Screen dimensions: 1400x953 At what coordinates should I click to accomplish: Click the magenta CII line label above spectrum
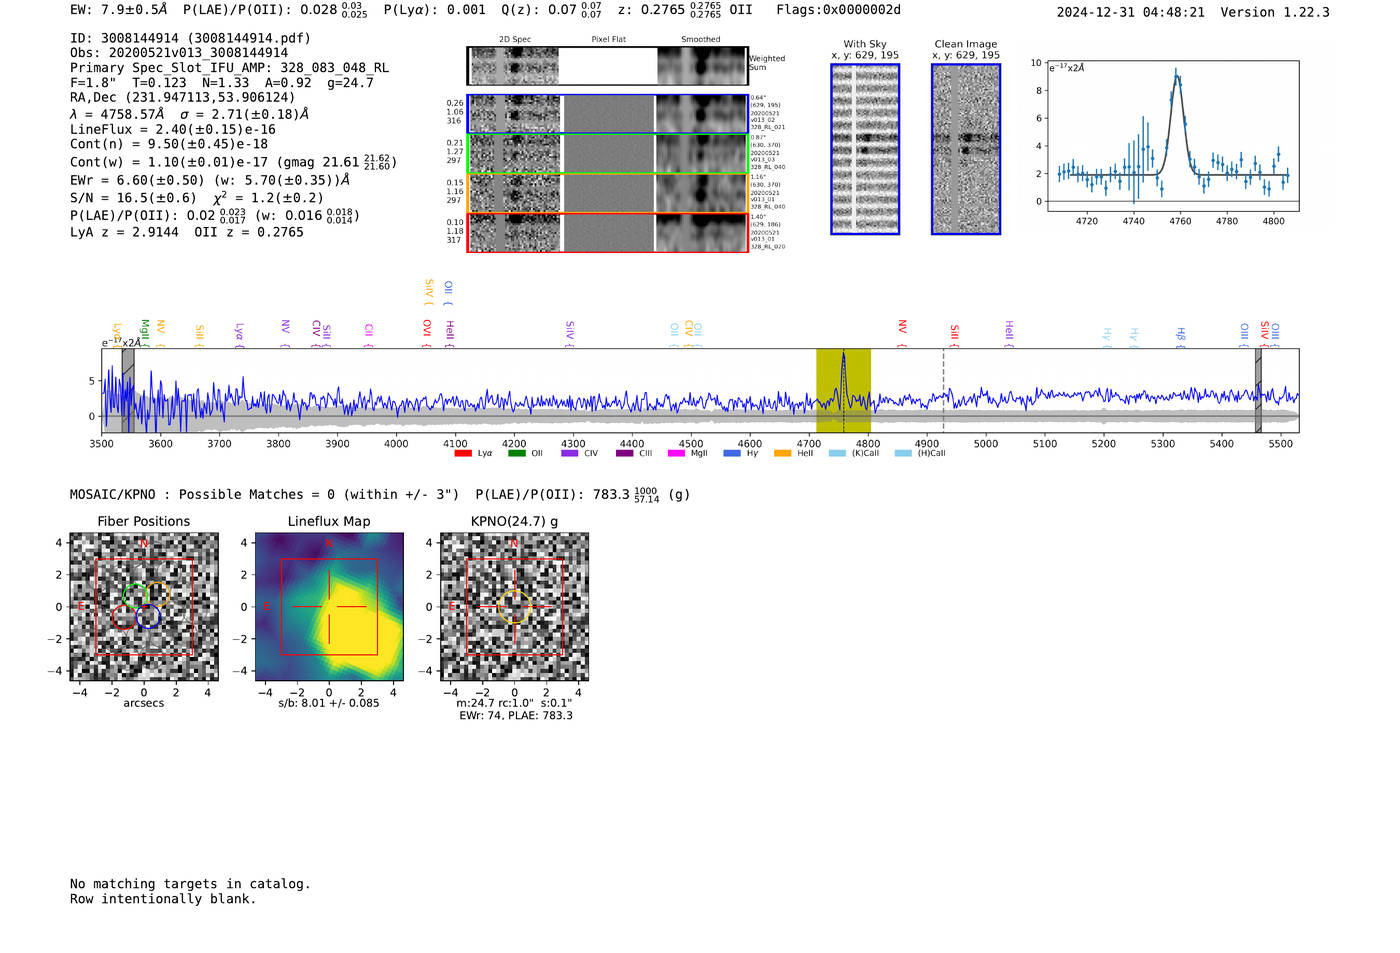[x=369, y=336]
